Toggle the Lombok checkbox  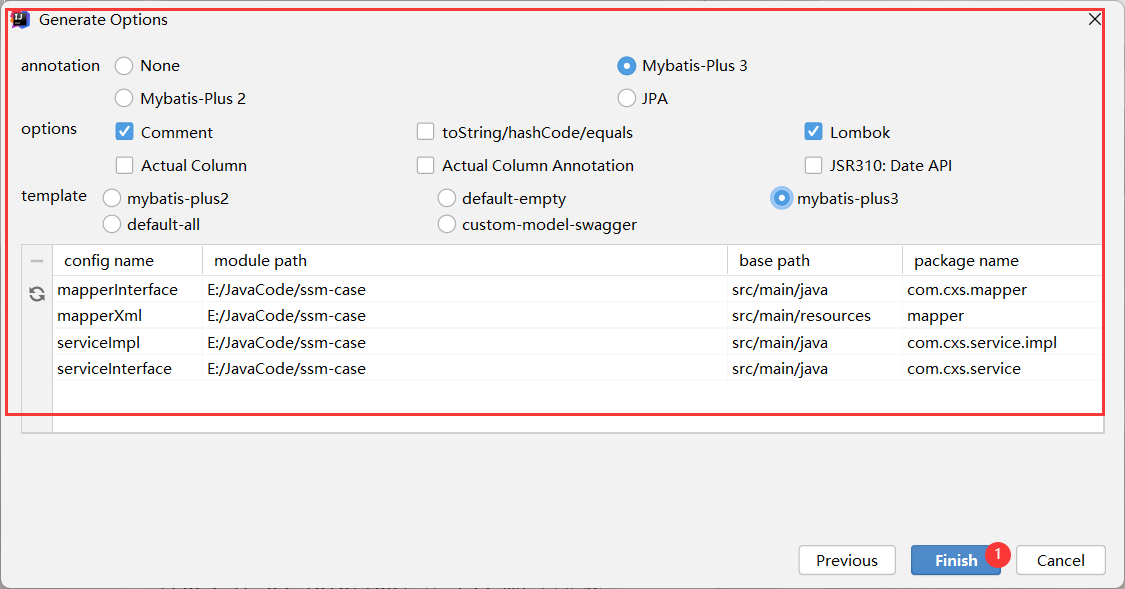click(813, 131)
